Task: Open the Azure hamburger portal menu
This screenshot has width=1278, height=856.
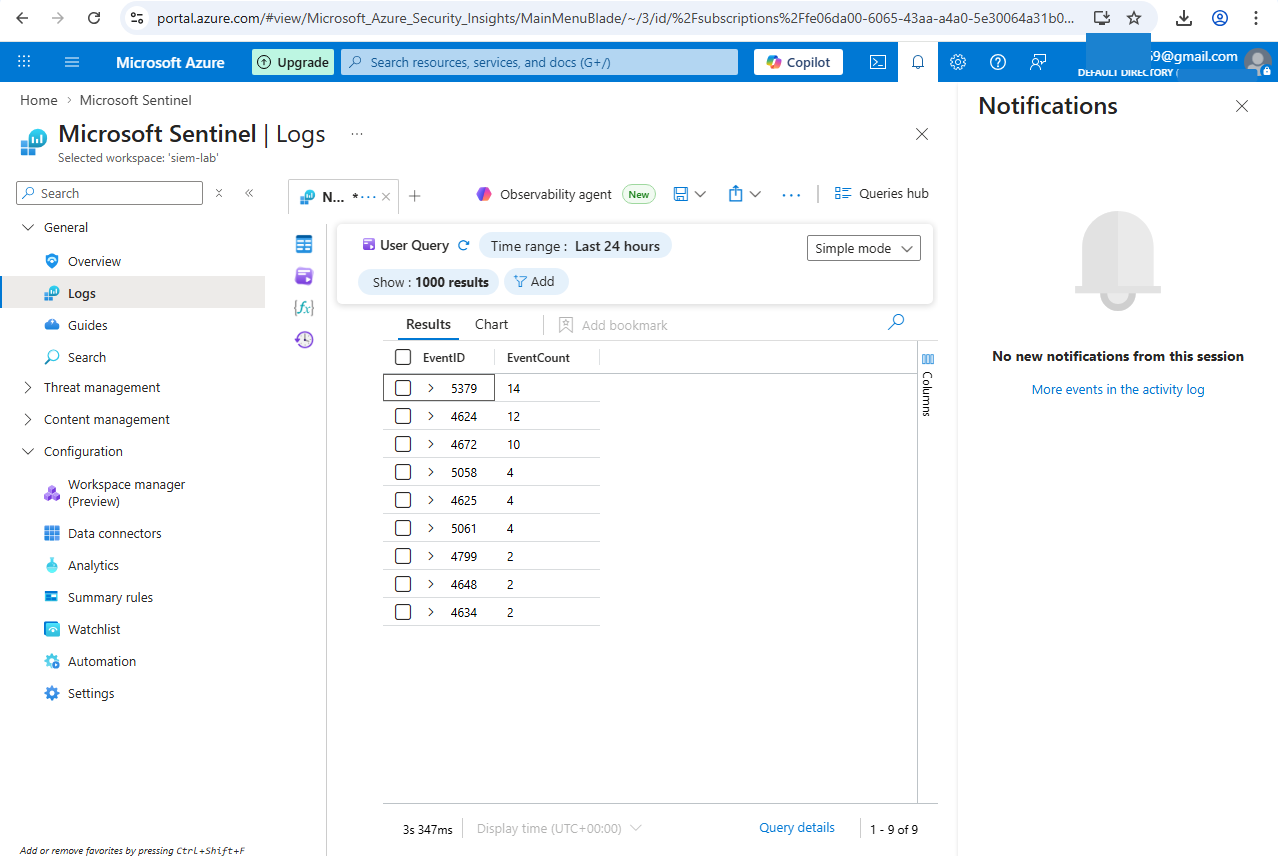Action: (72, 62)
